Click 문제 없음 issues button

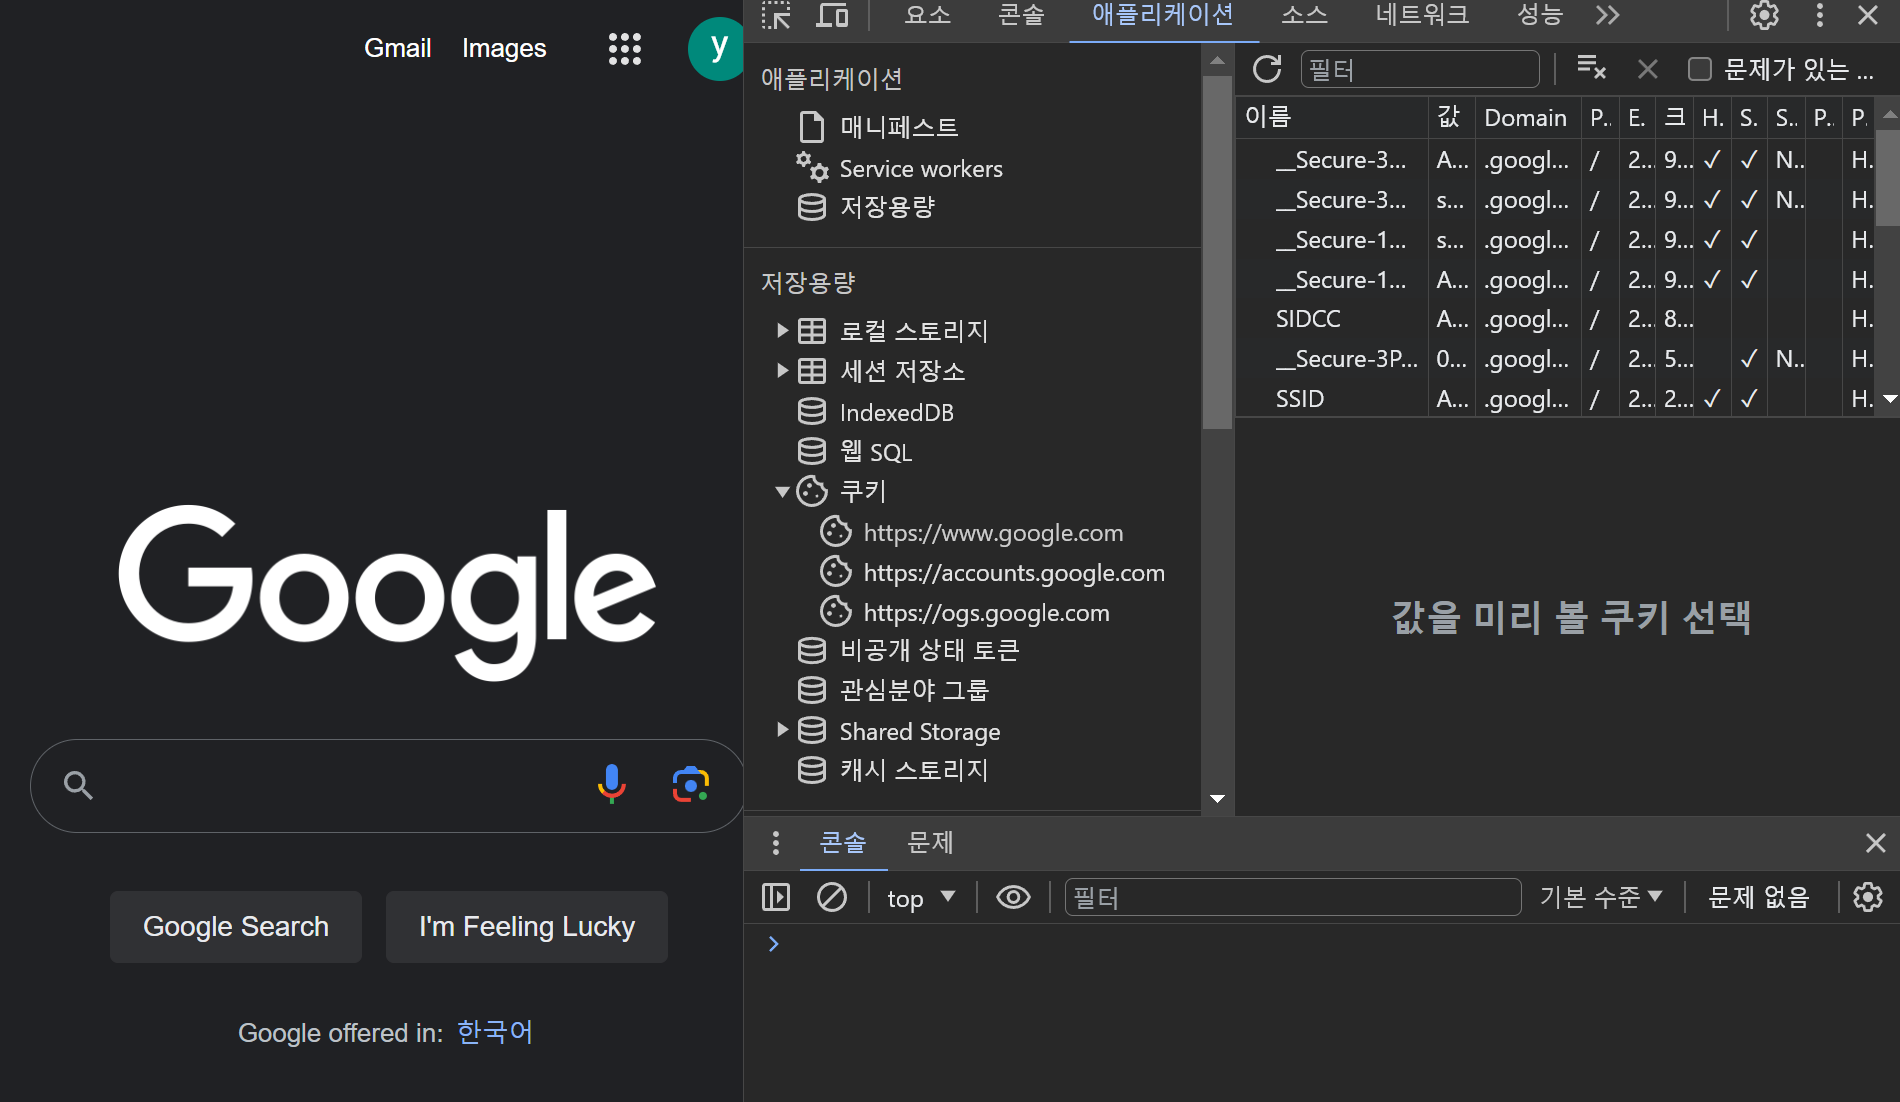pos(1759,897)
